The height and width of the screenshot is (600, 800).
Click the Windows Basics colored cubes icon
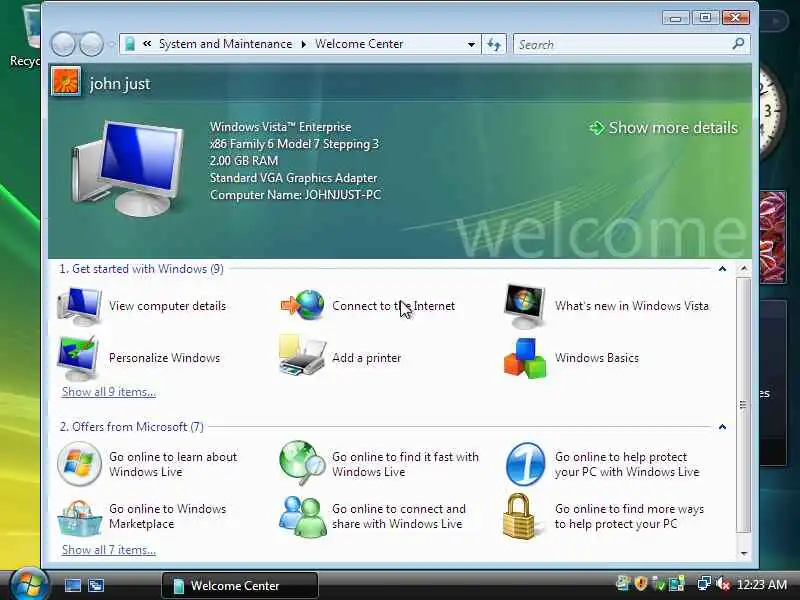[525, 358]
